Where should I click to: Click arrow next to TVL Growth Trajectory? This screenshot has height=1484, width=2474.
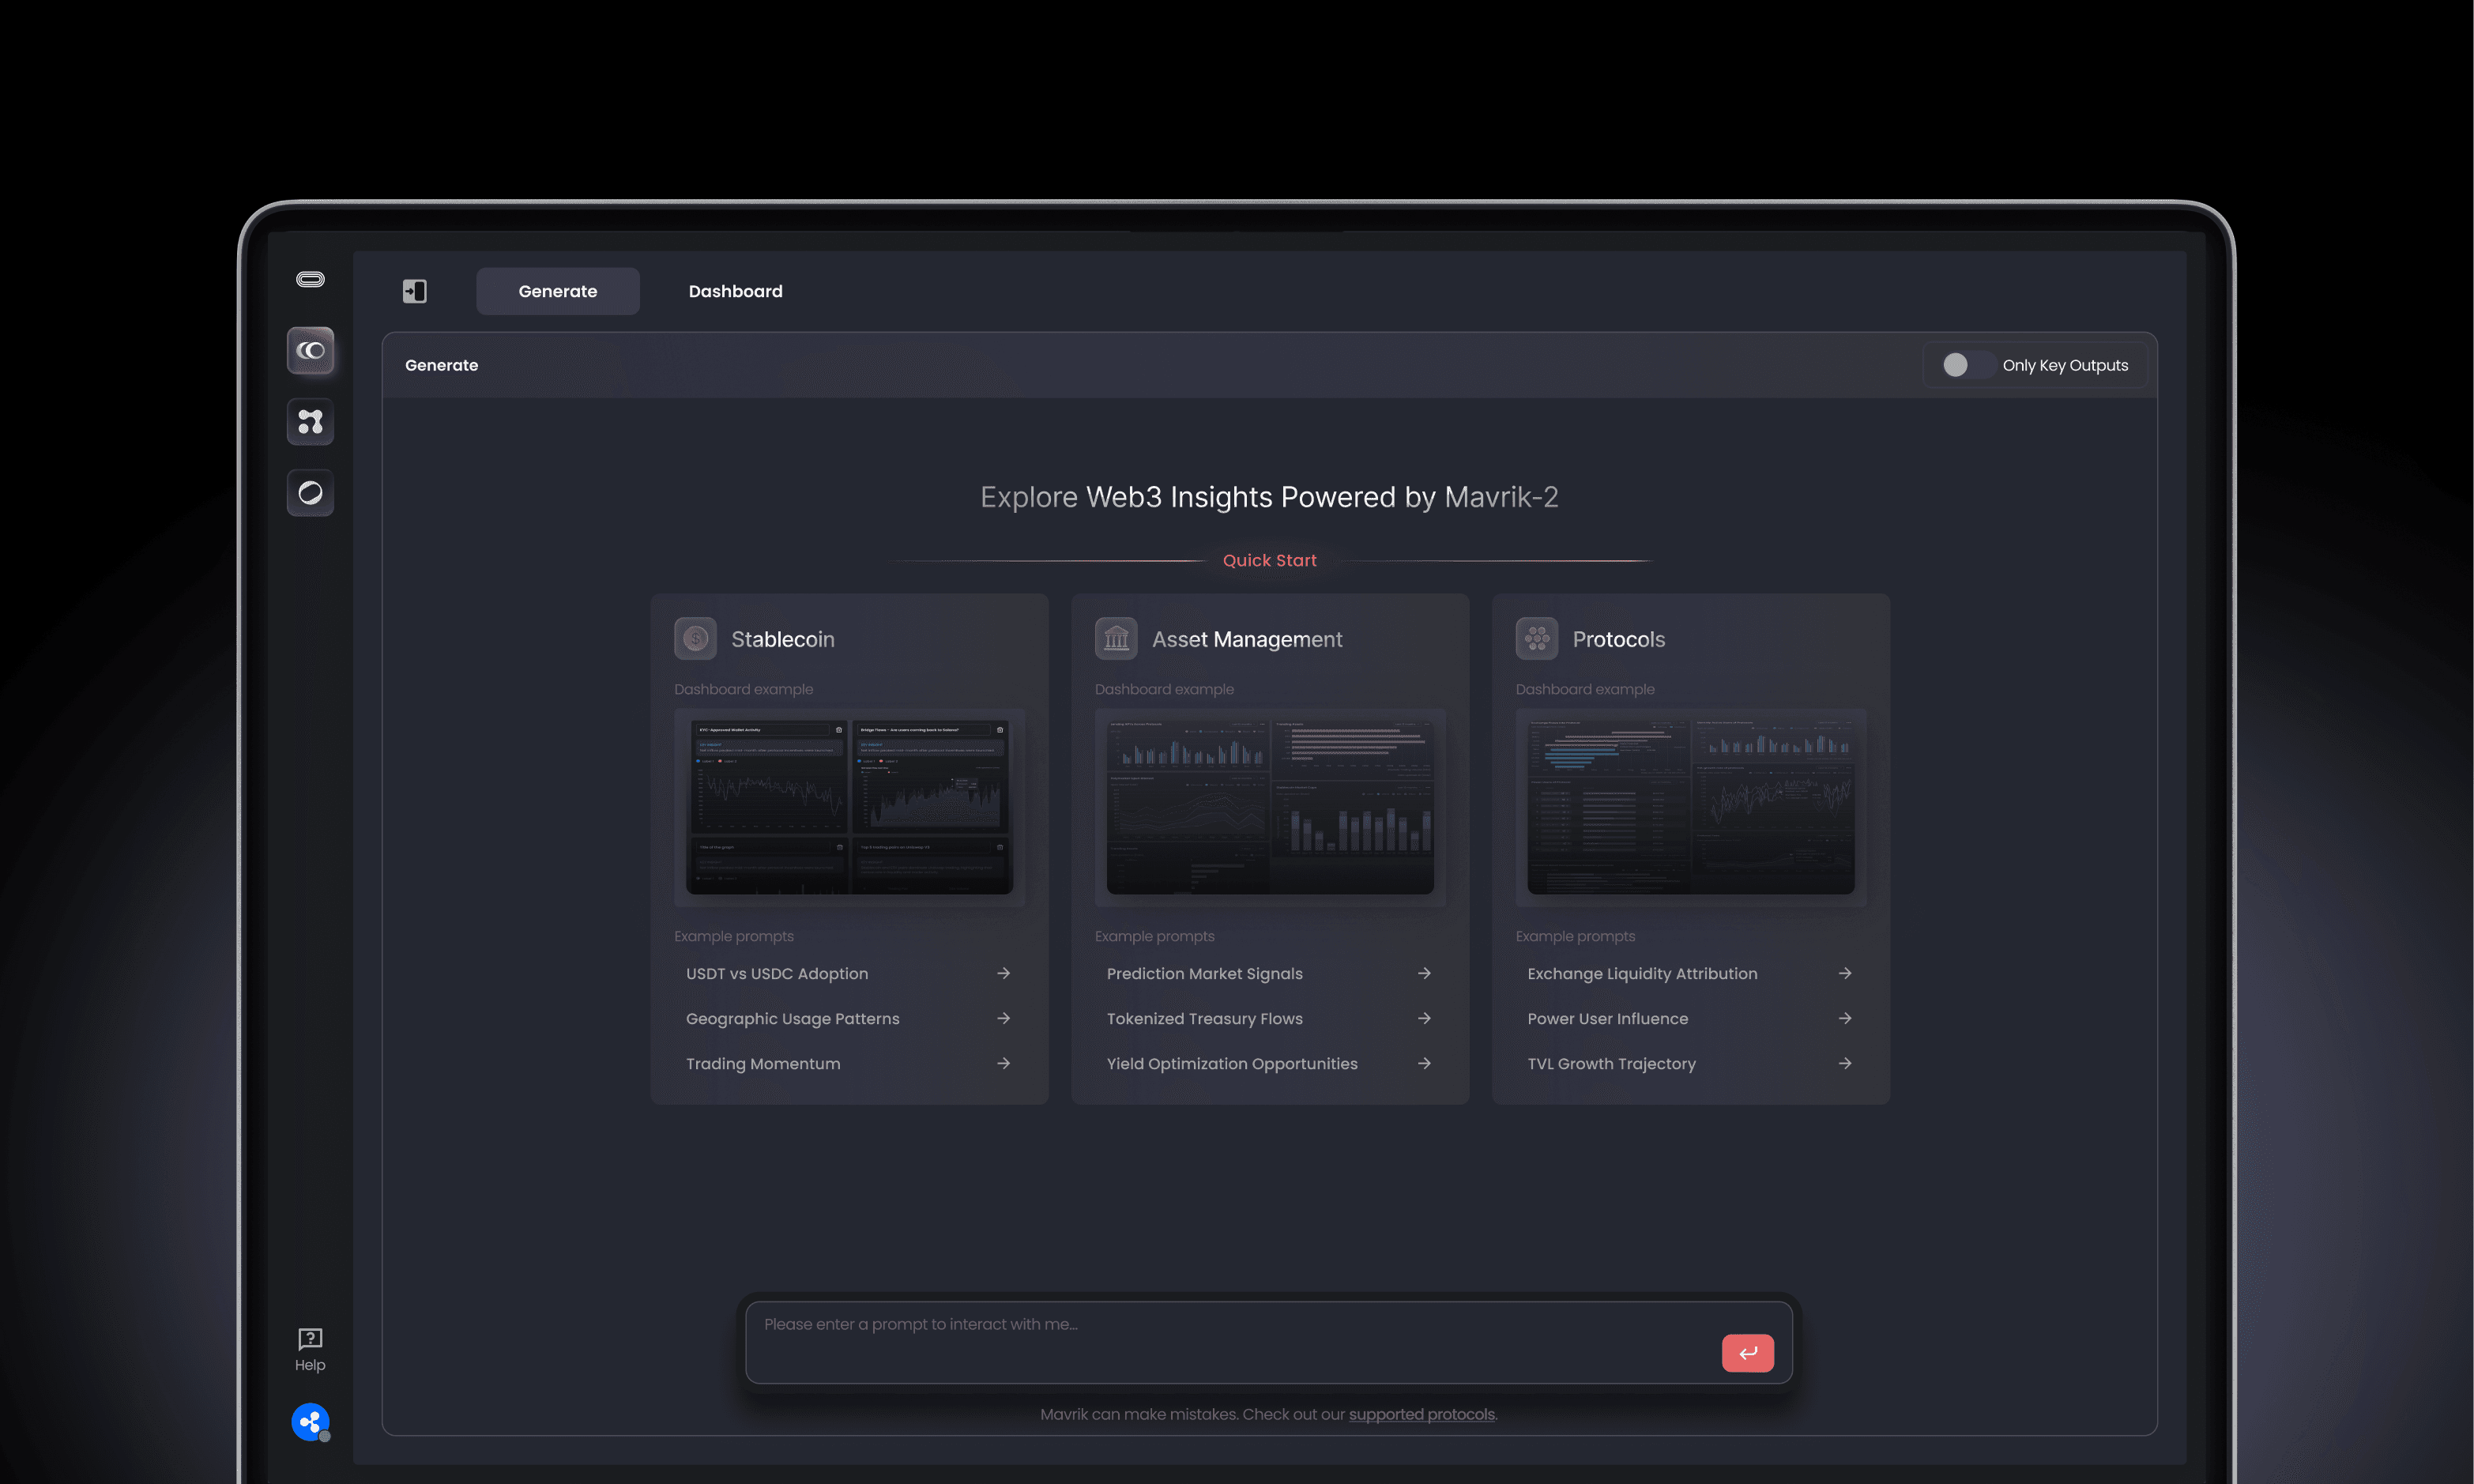pos(1844,1063)
